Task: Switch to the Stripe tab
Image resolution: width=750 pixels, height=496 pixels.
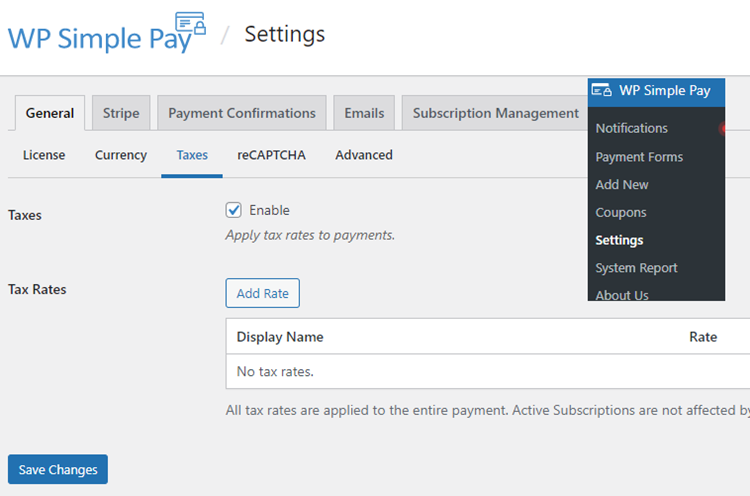Action: point(121,113)
